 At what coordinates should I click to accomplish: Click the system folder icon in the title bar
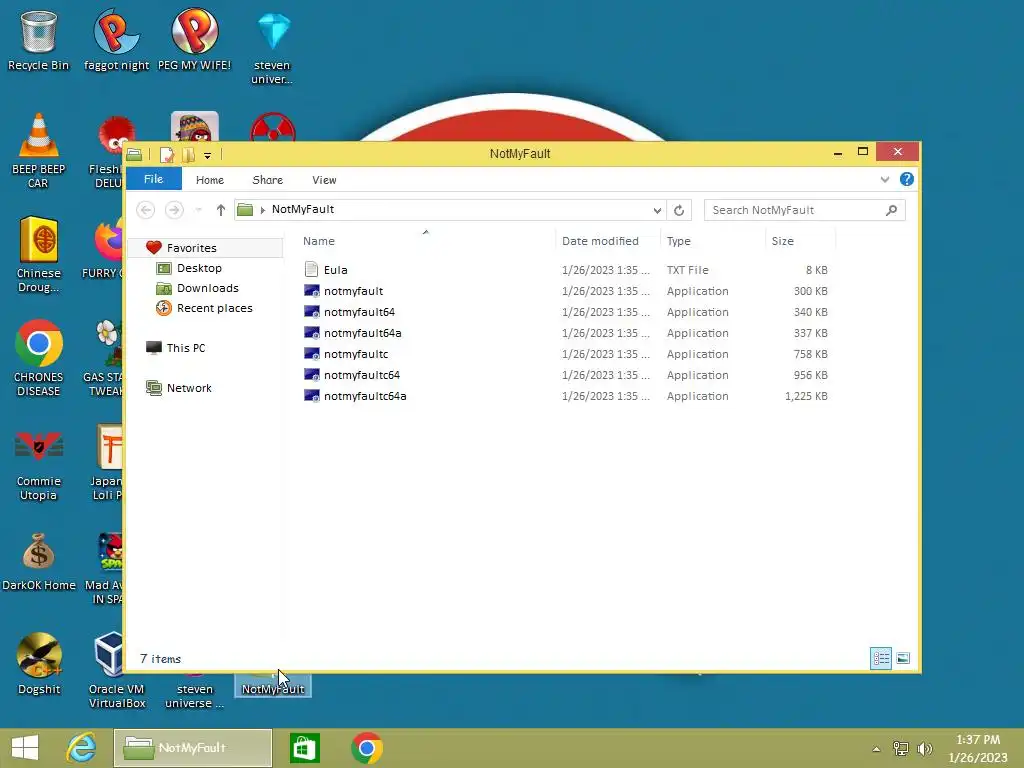click(135, 155)
